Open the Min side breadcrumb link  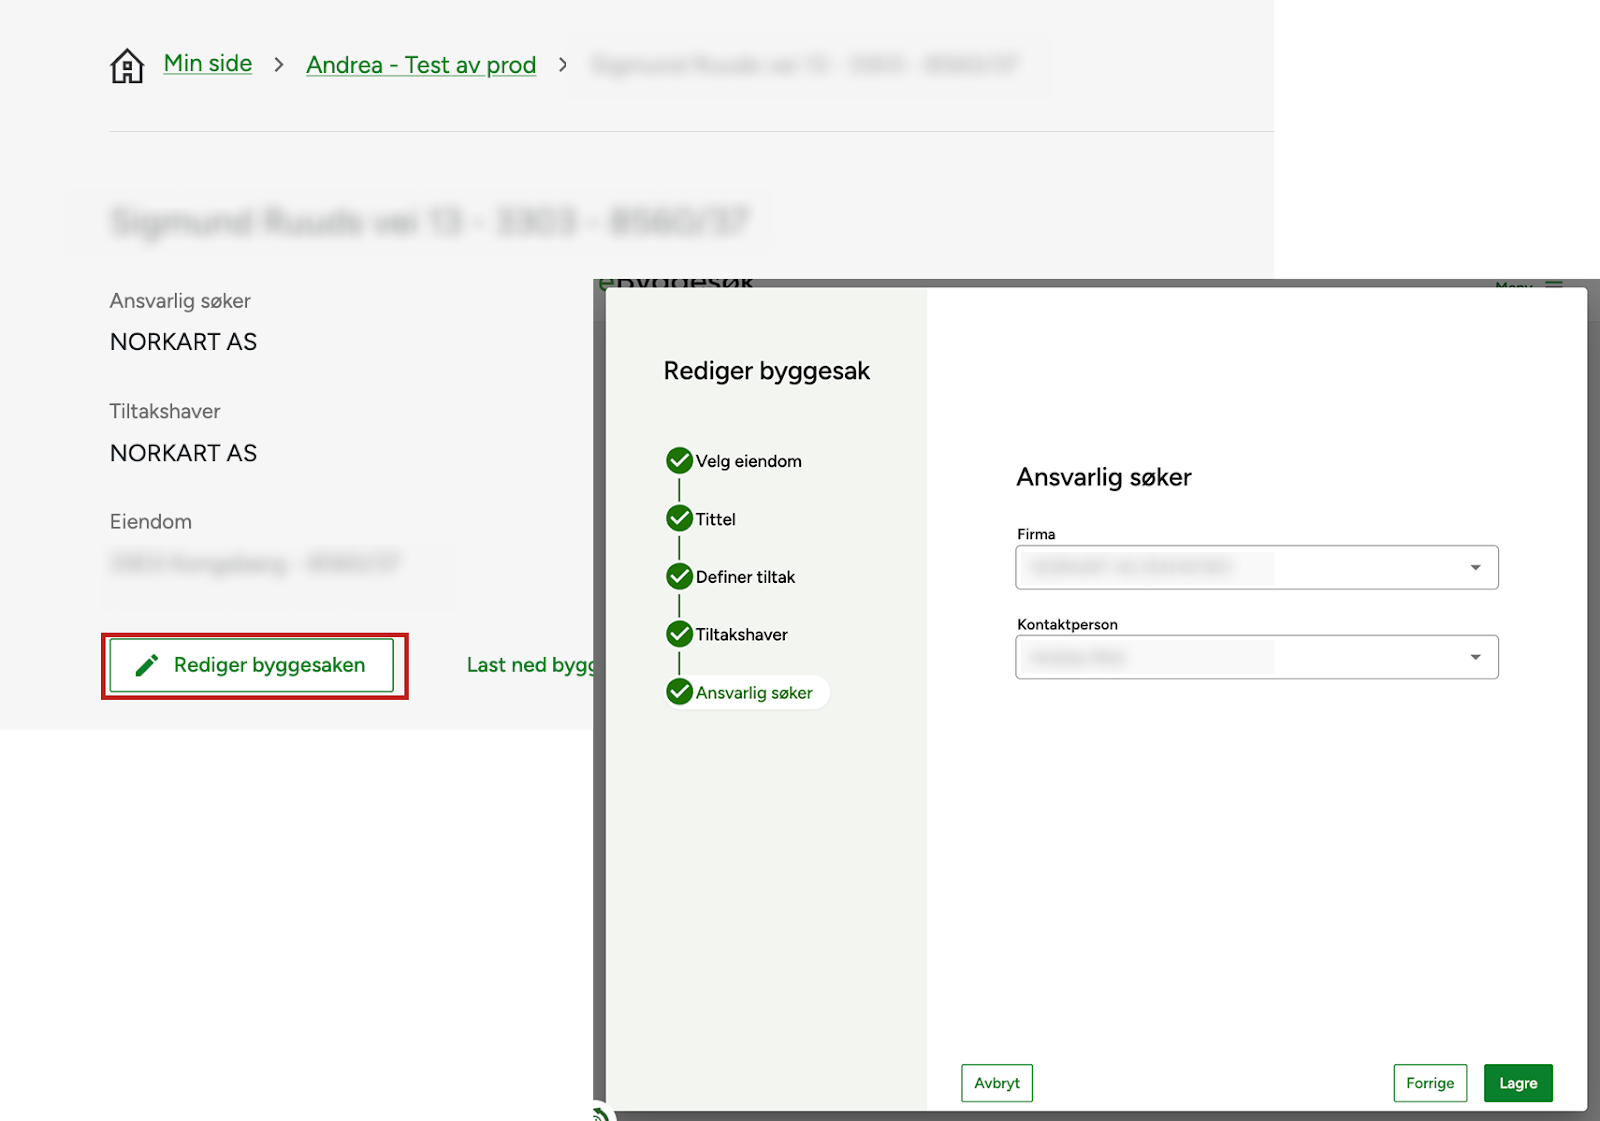coord(207,64)
